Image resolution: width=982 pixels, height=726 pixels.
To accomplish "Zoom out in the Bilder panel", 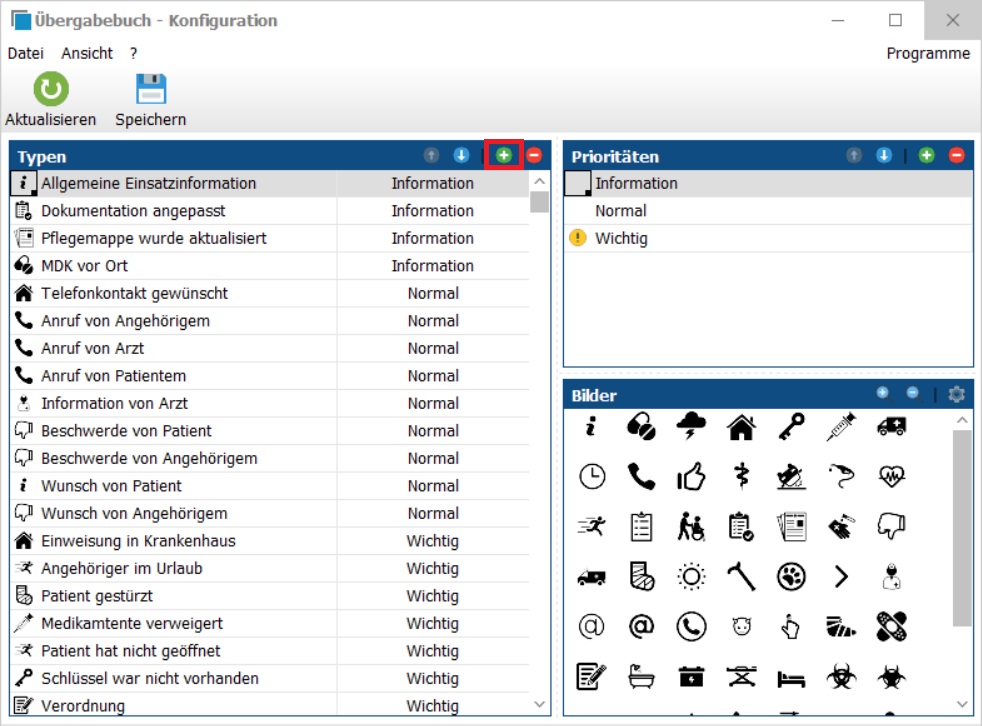I will pos(912,393).
